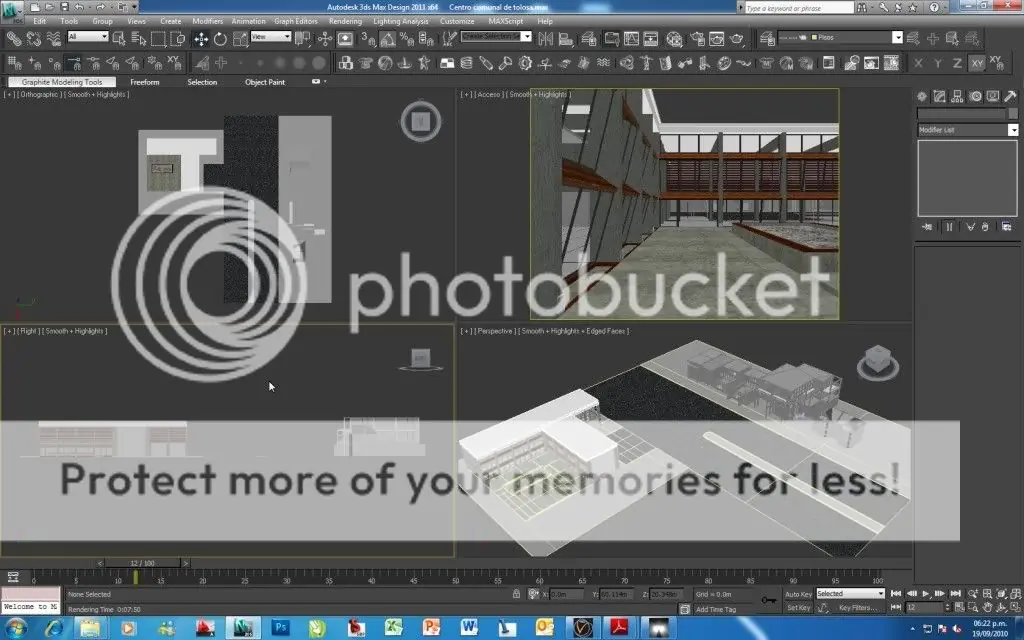Select the Select and Uniform Scale tool
Screen dimensions: 1024x640
pos(240,39)
